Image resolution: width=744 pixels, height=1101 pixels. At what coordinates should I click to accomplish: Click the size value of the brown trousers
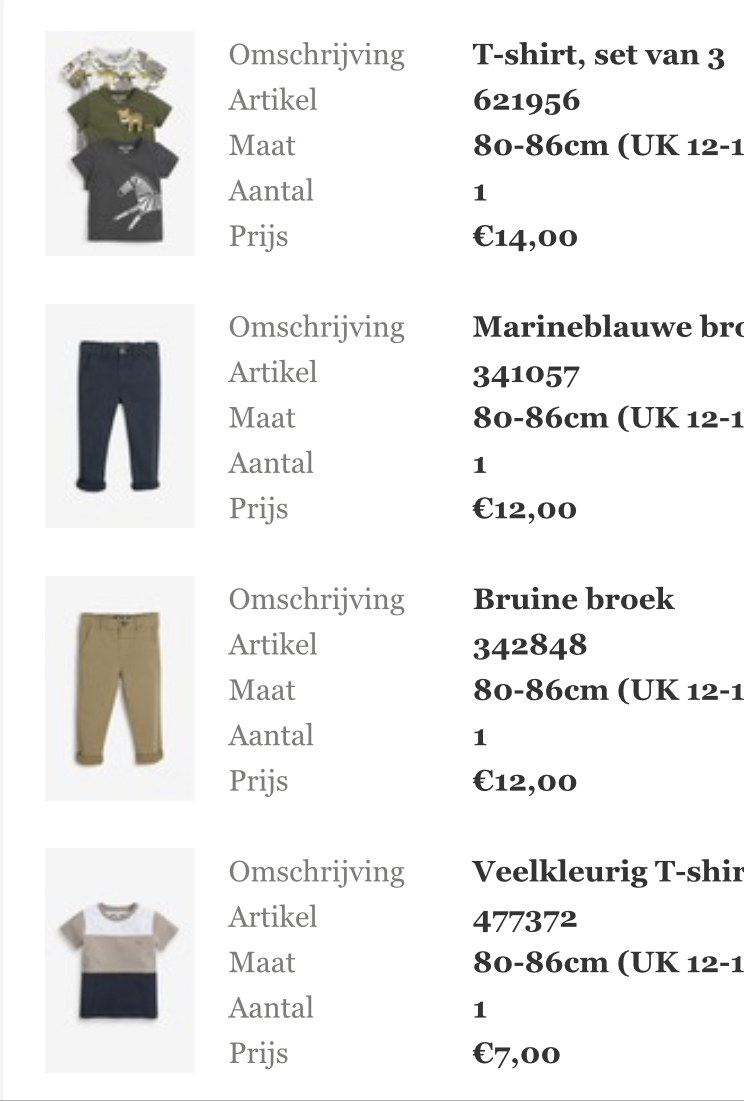point(608,691)
